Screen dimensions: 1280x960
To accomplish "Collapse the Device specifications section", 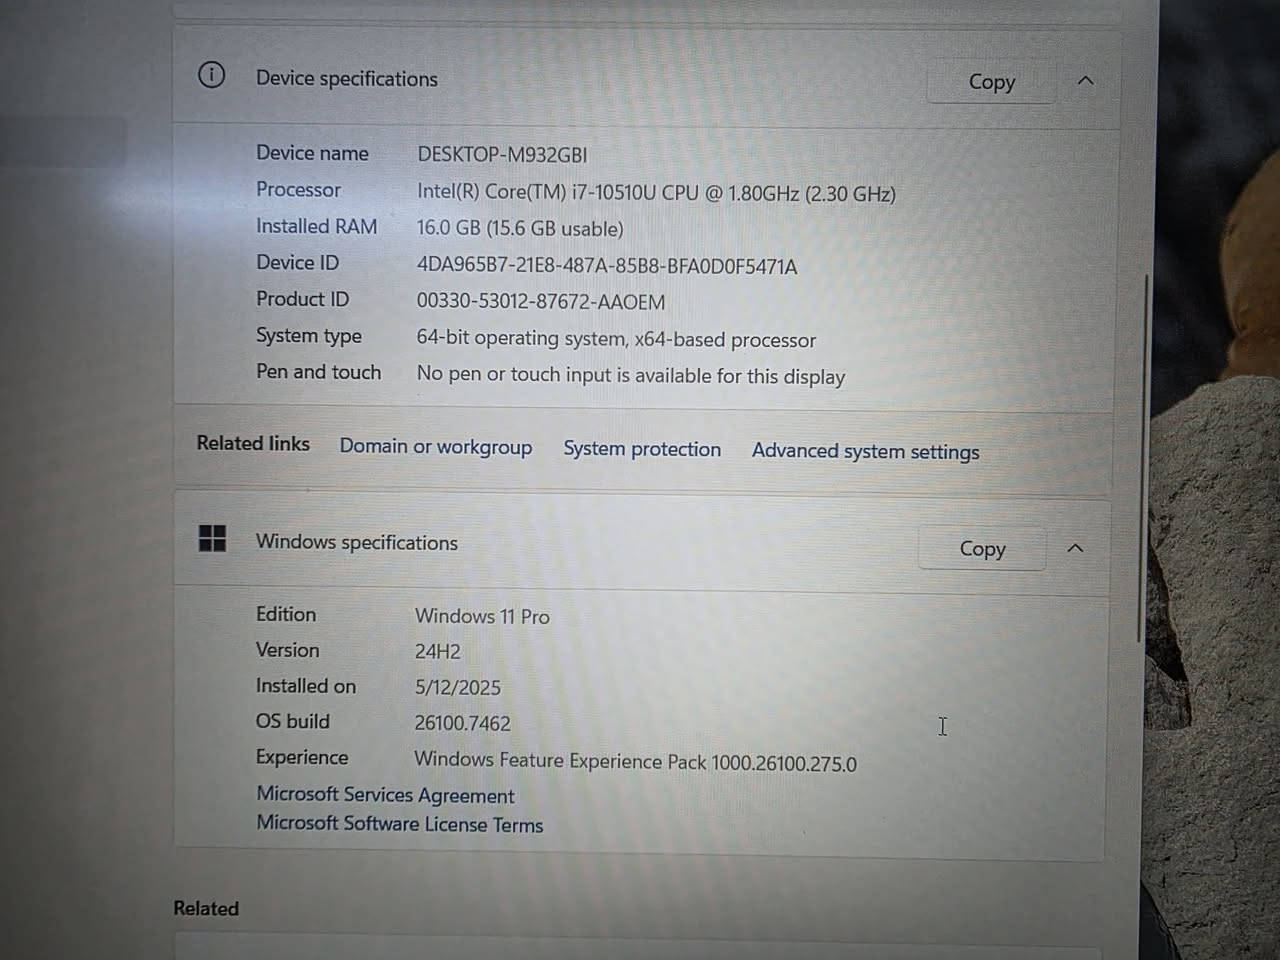I will [1085, 81].
